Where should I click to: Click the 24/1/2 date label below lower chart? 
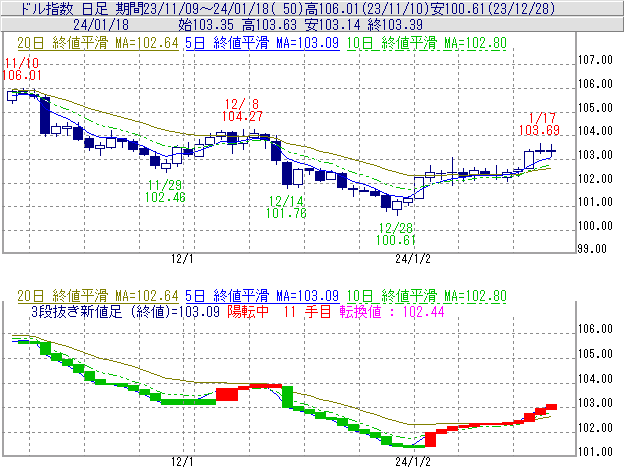(413, 462)
